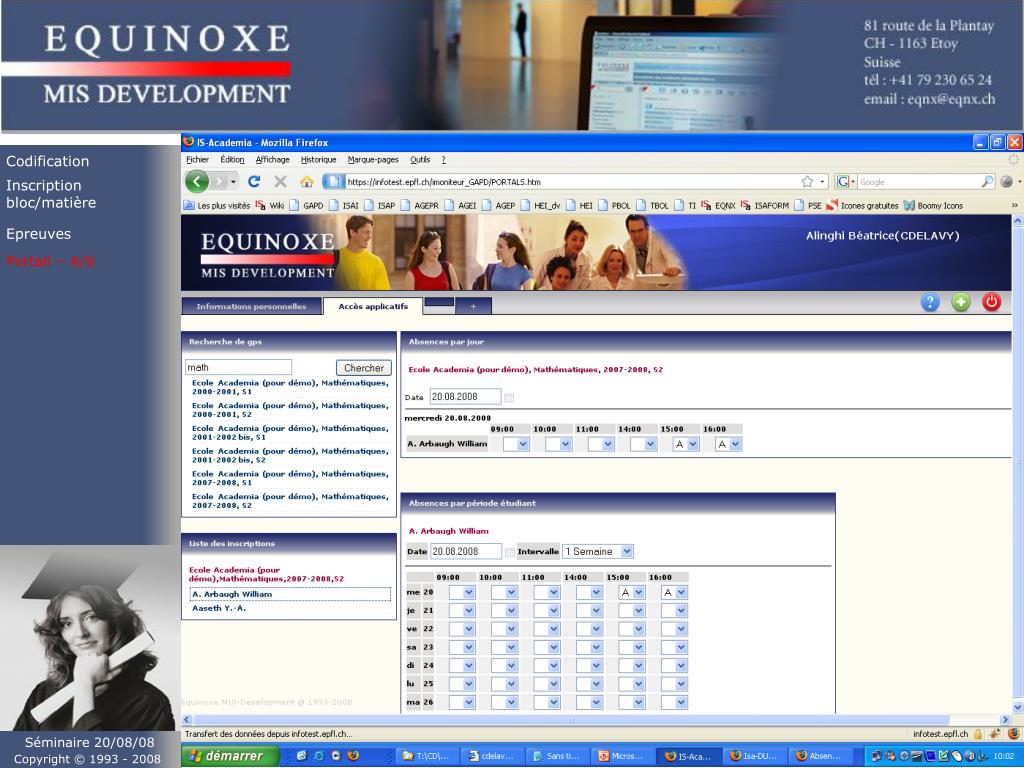Open the 16:00 dropdown showing A in Absences par jour

[x=728, y=444]
